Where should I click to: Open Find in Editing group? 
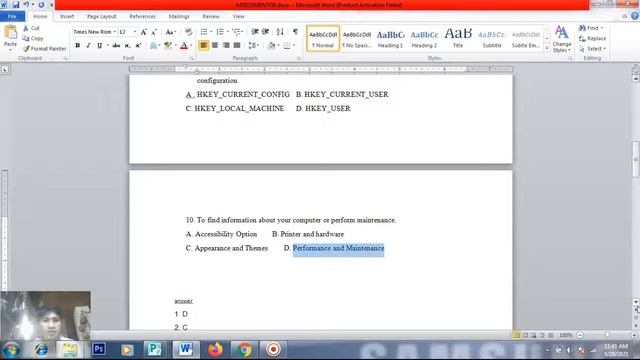[x=591, y=28]
